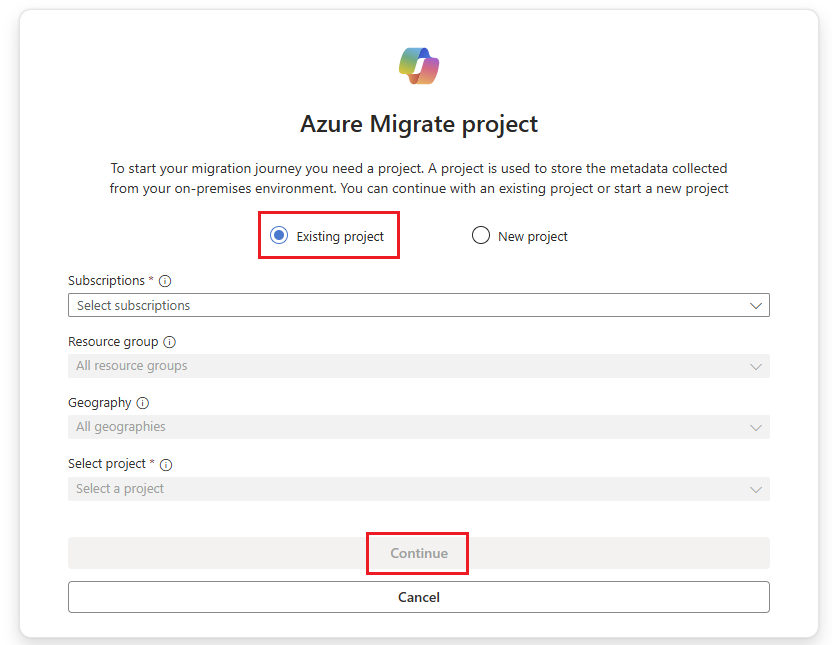The height and width of the screenshot is (645, 832).
Task: Expand the Select project chevron arrow
Action: [756, 490]
